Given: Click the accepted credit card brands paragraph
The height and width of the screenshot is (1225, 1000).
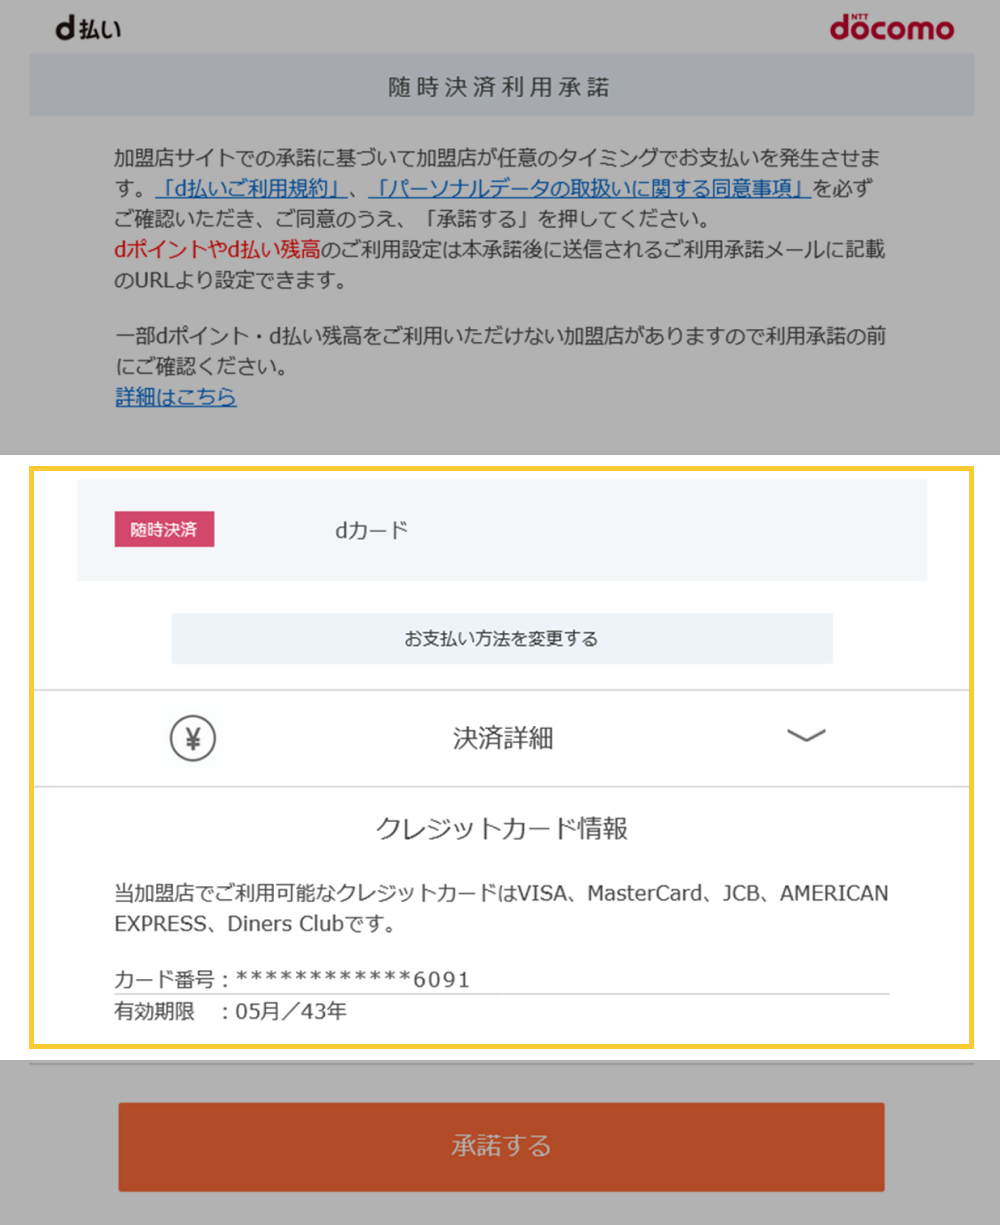Looking at the screenshot, I should [x=501, y=908].
